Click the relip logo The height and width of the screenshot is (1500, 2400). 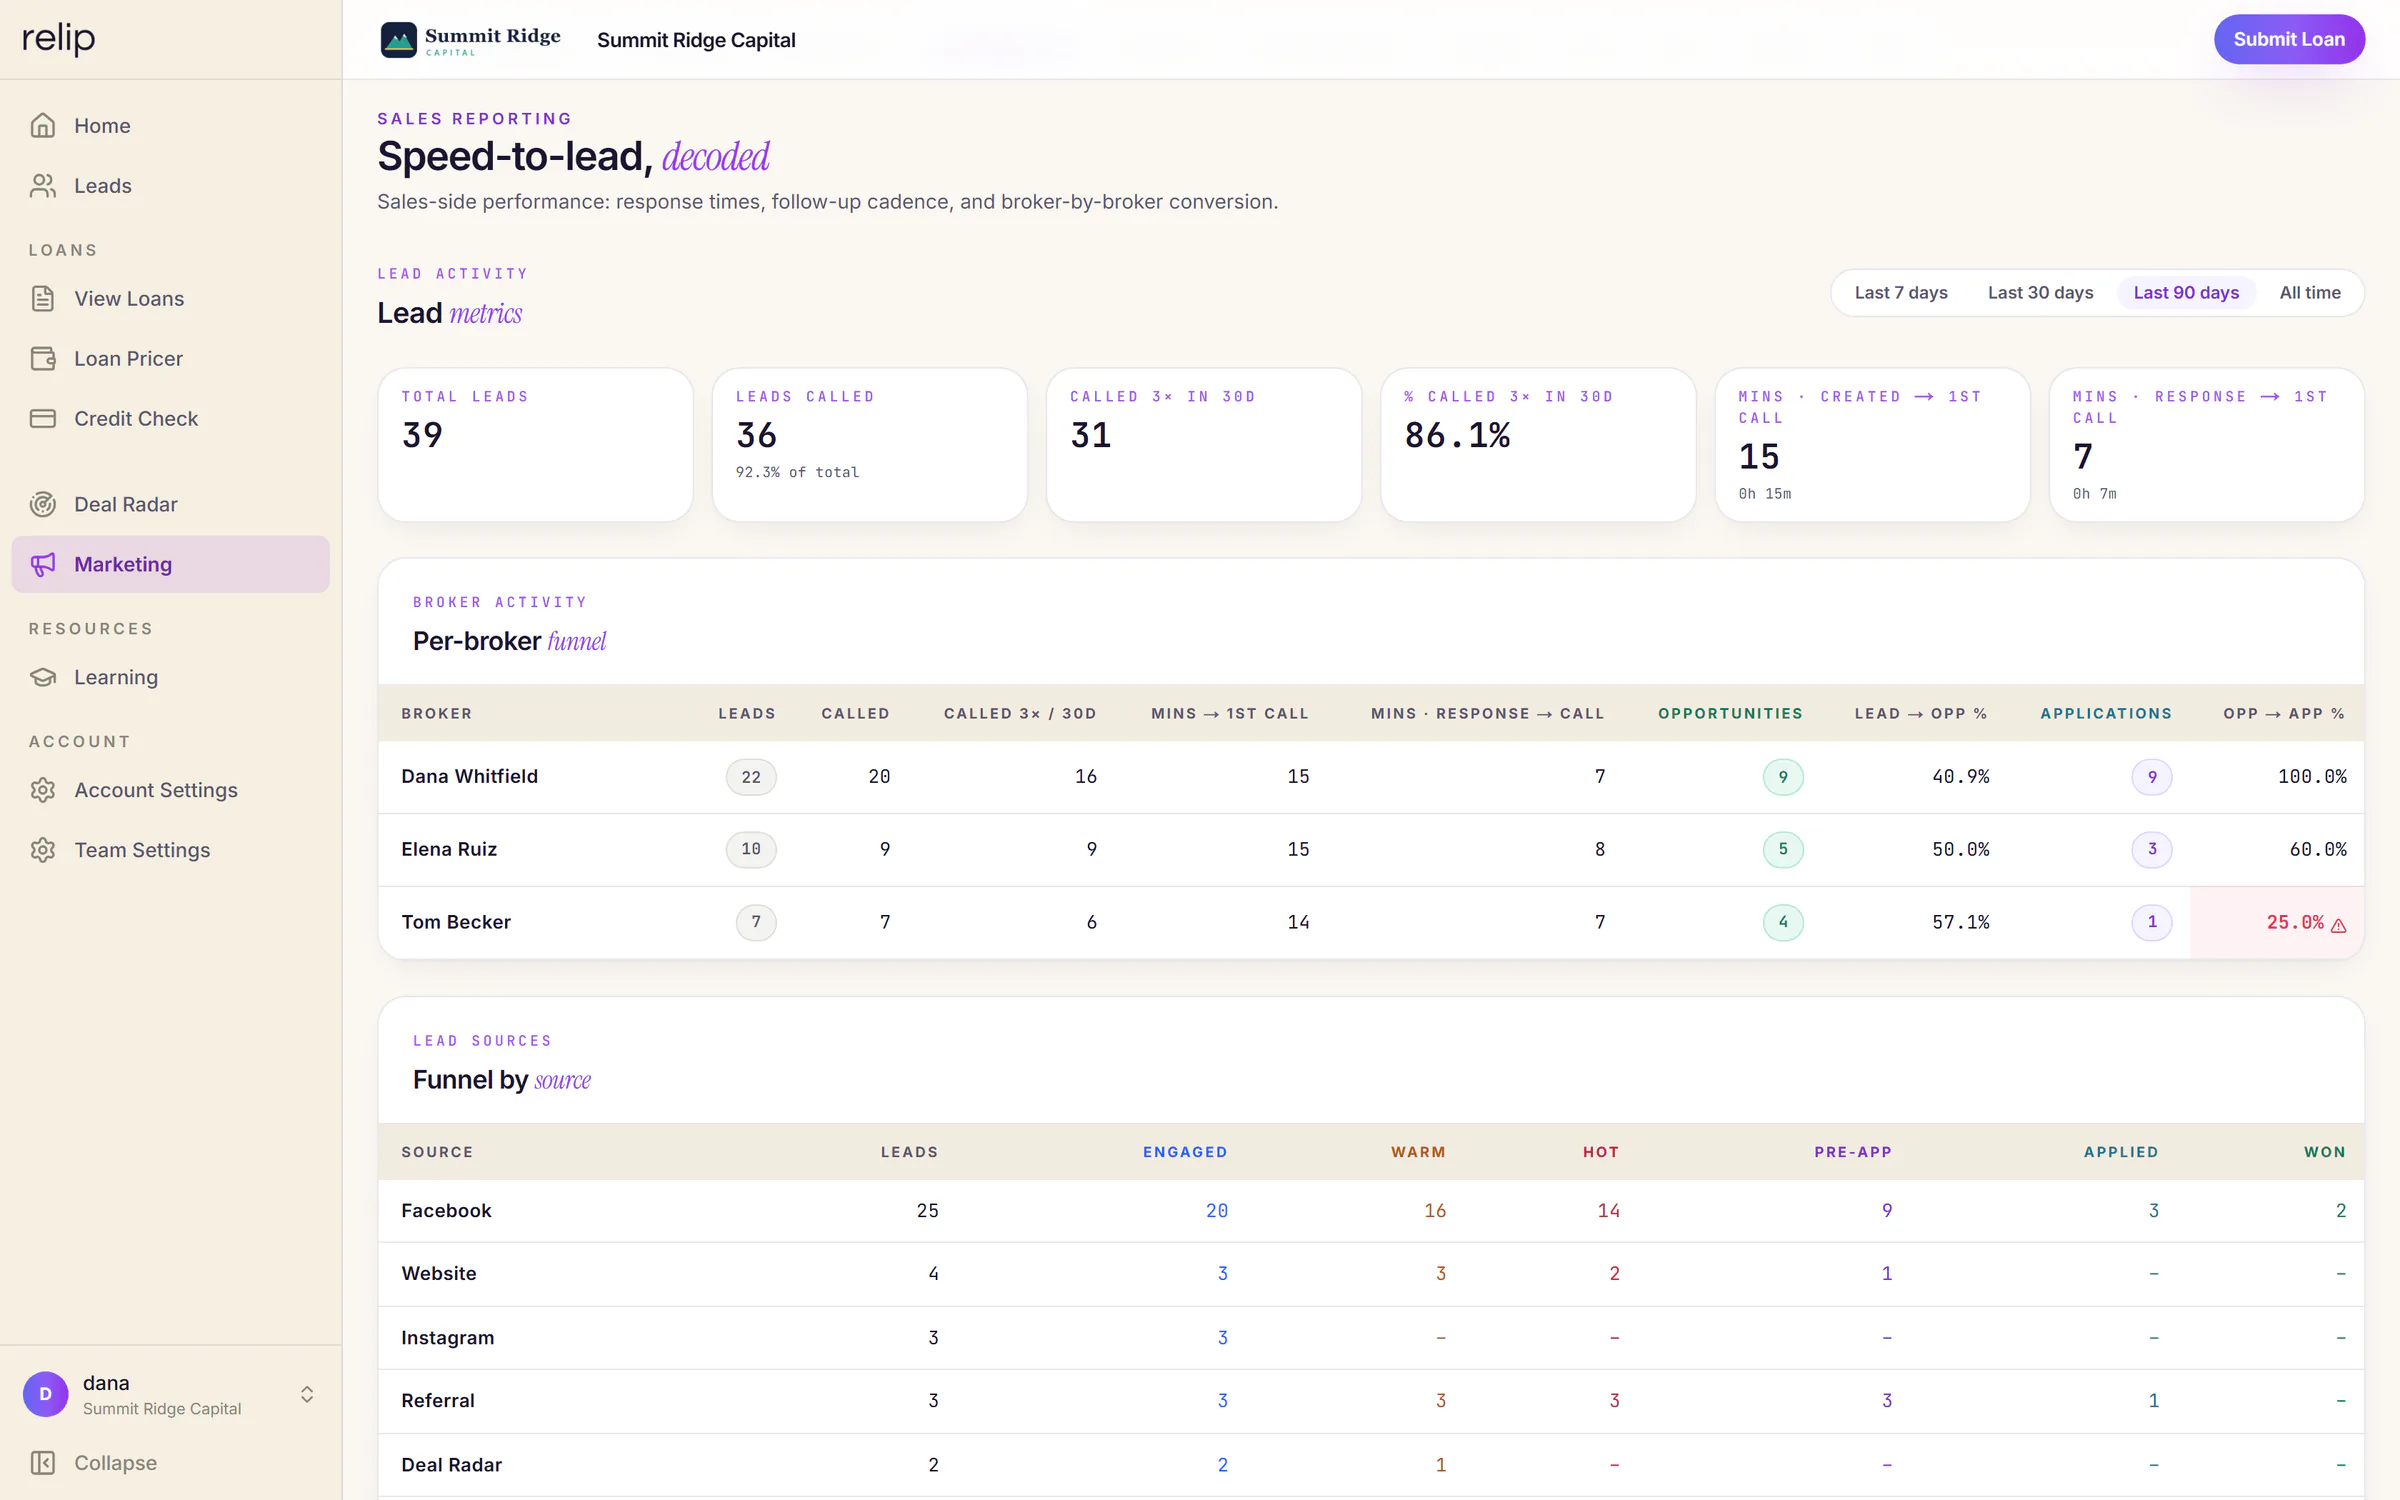(x=59, y=39)
